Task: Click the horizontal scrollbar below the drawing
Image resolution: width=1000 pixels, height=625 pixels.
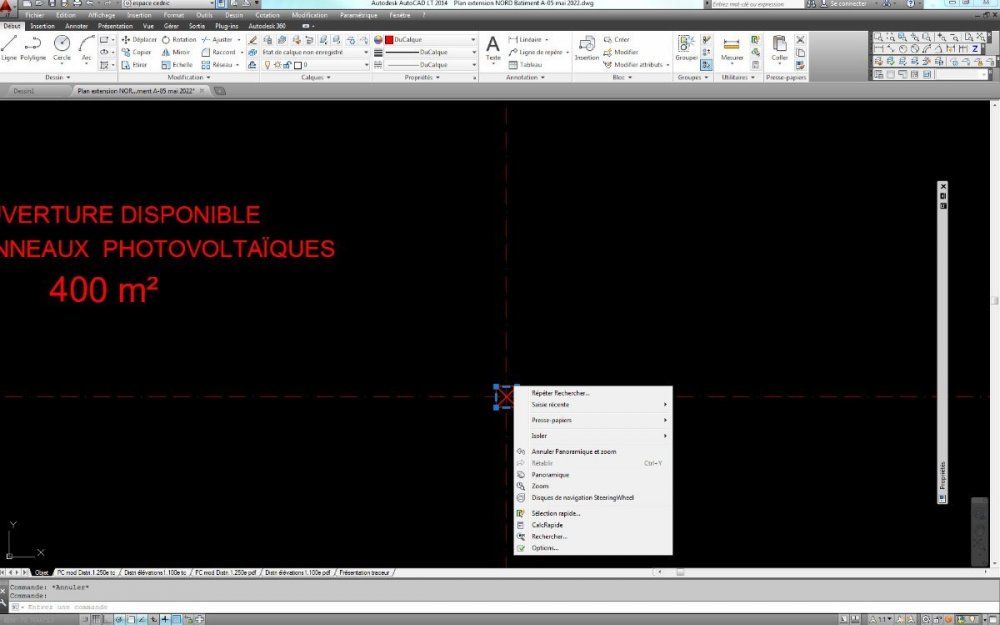Action: pos(823,573)
